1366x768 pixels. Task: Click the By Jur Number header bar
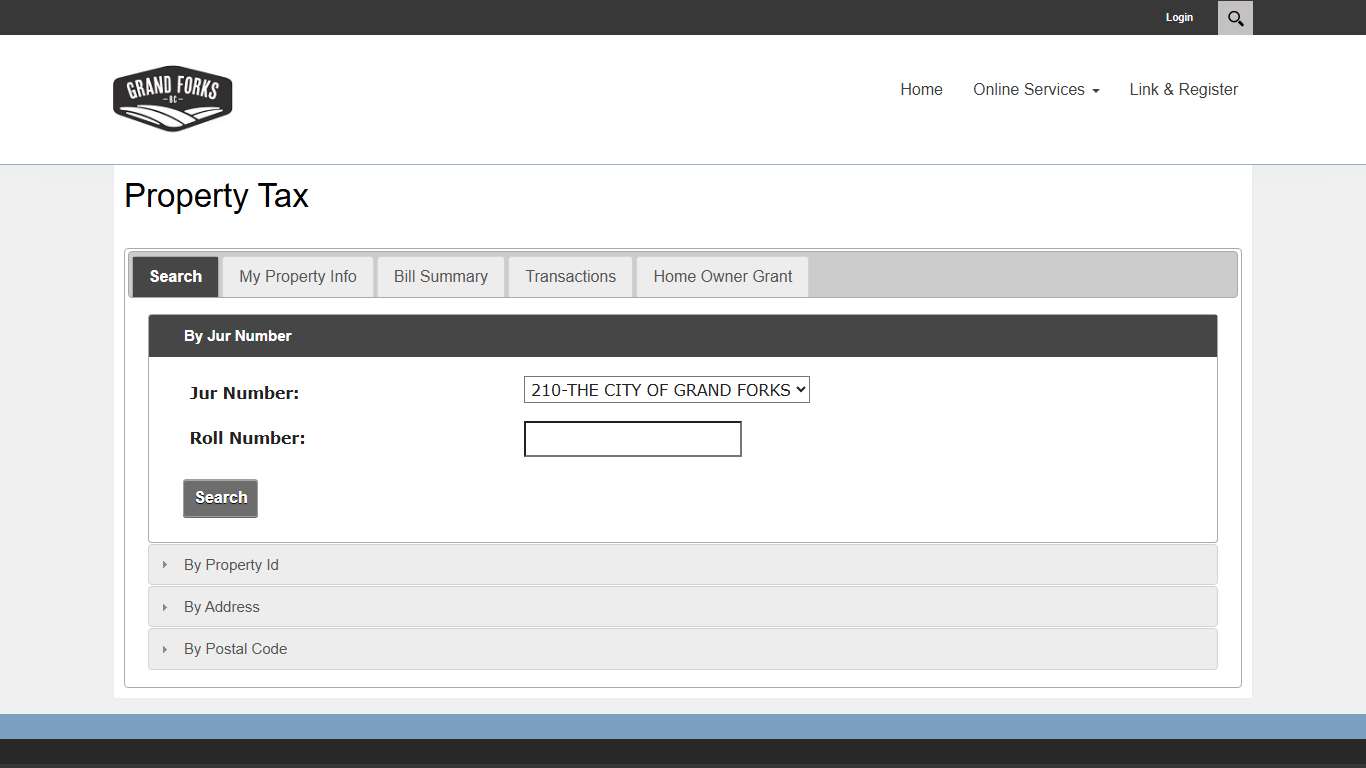[x=683, y=335]
